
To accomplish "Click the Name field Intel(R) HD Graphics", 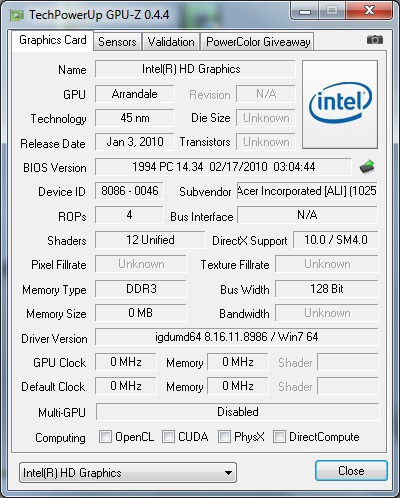I will coord(195,69).
